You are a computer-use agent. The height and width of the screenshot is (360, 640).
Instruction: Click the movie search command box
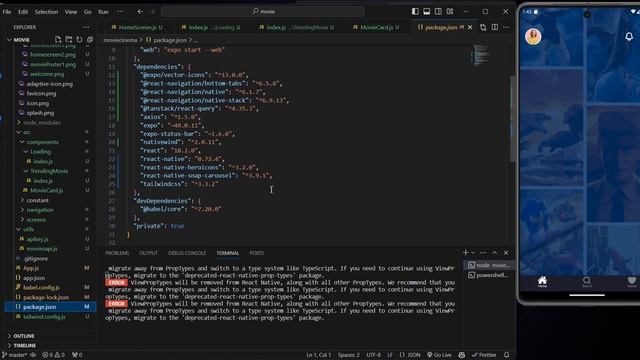[263, 11]
